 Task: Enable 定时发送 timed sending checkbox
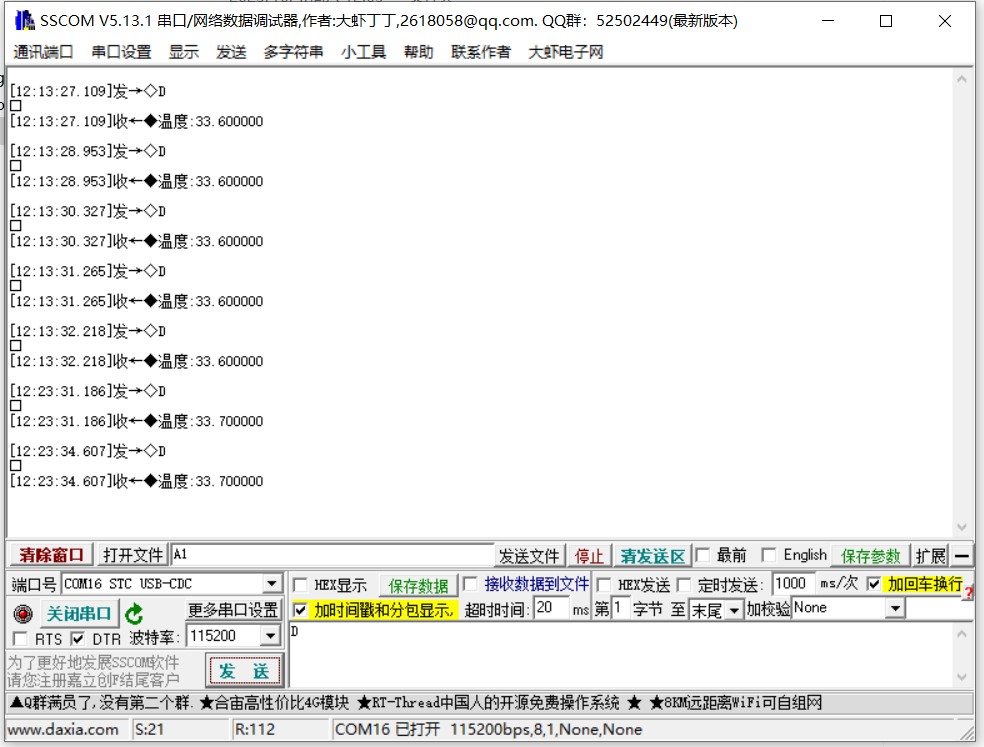tap(684, 585)
